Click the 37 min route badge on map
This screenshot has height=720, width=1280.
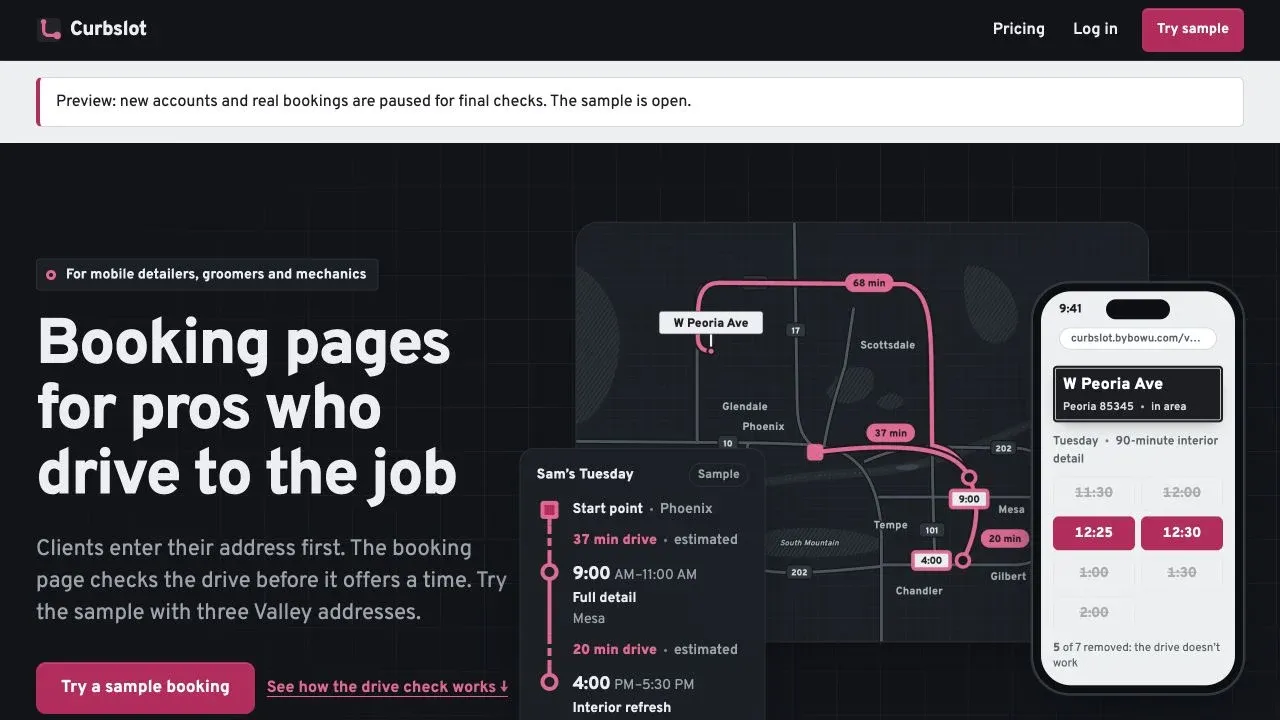pos(890,433)
